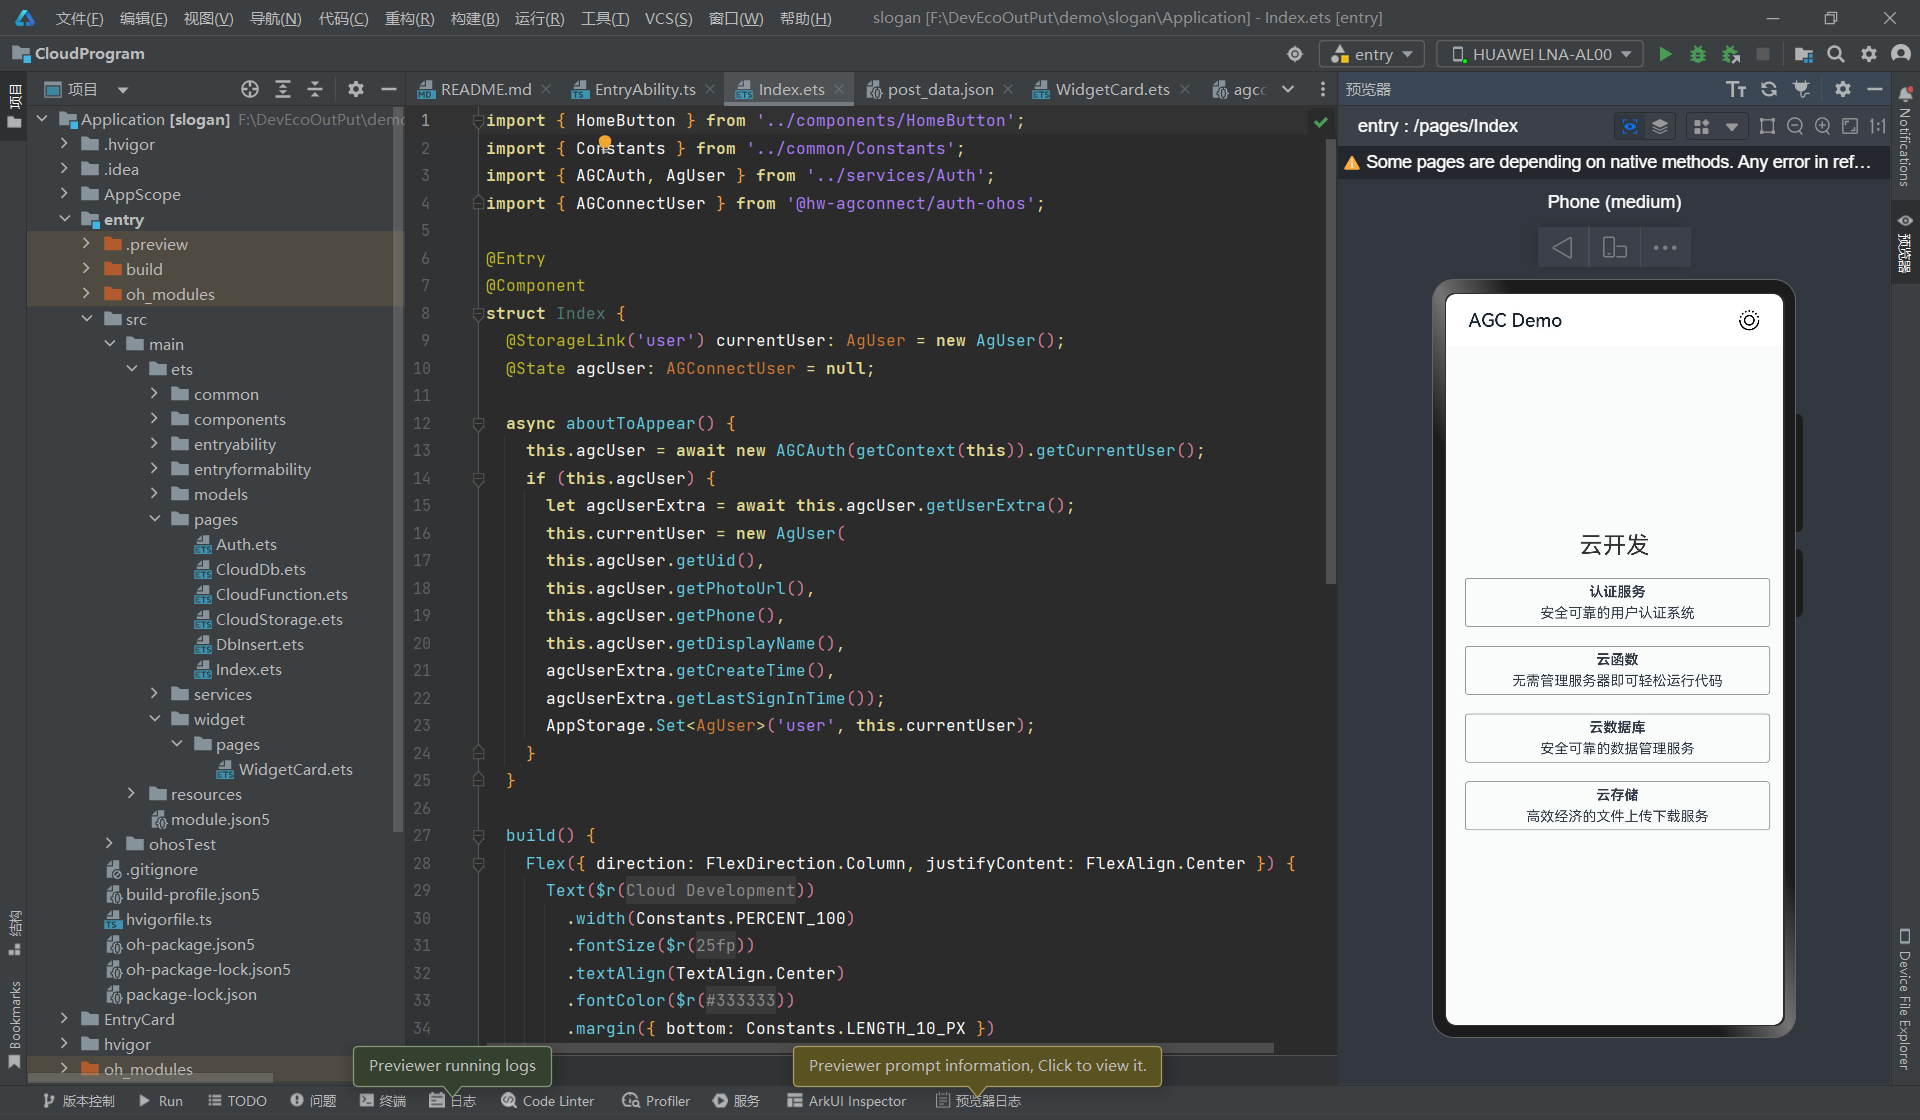Zoom in the preview

[1822, 126]
